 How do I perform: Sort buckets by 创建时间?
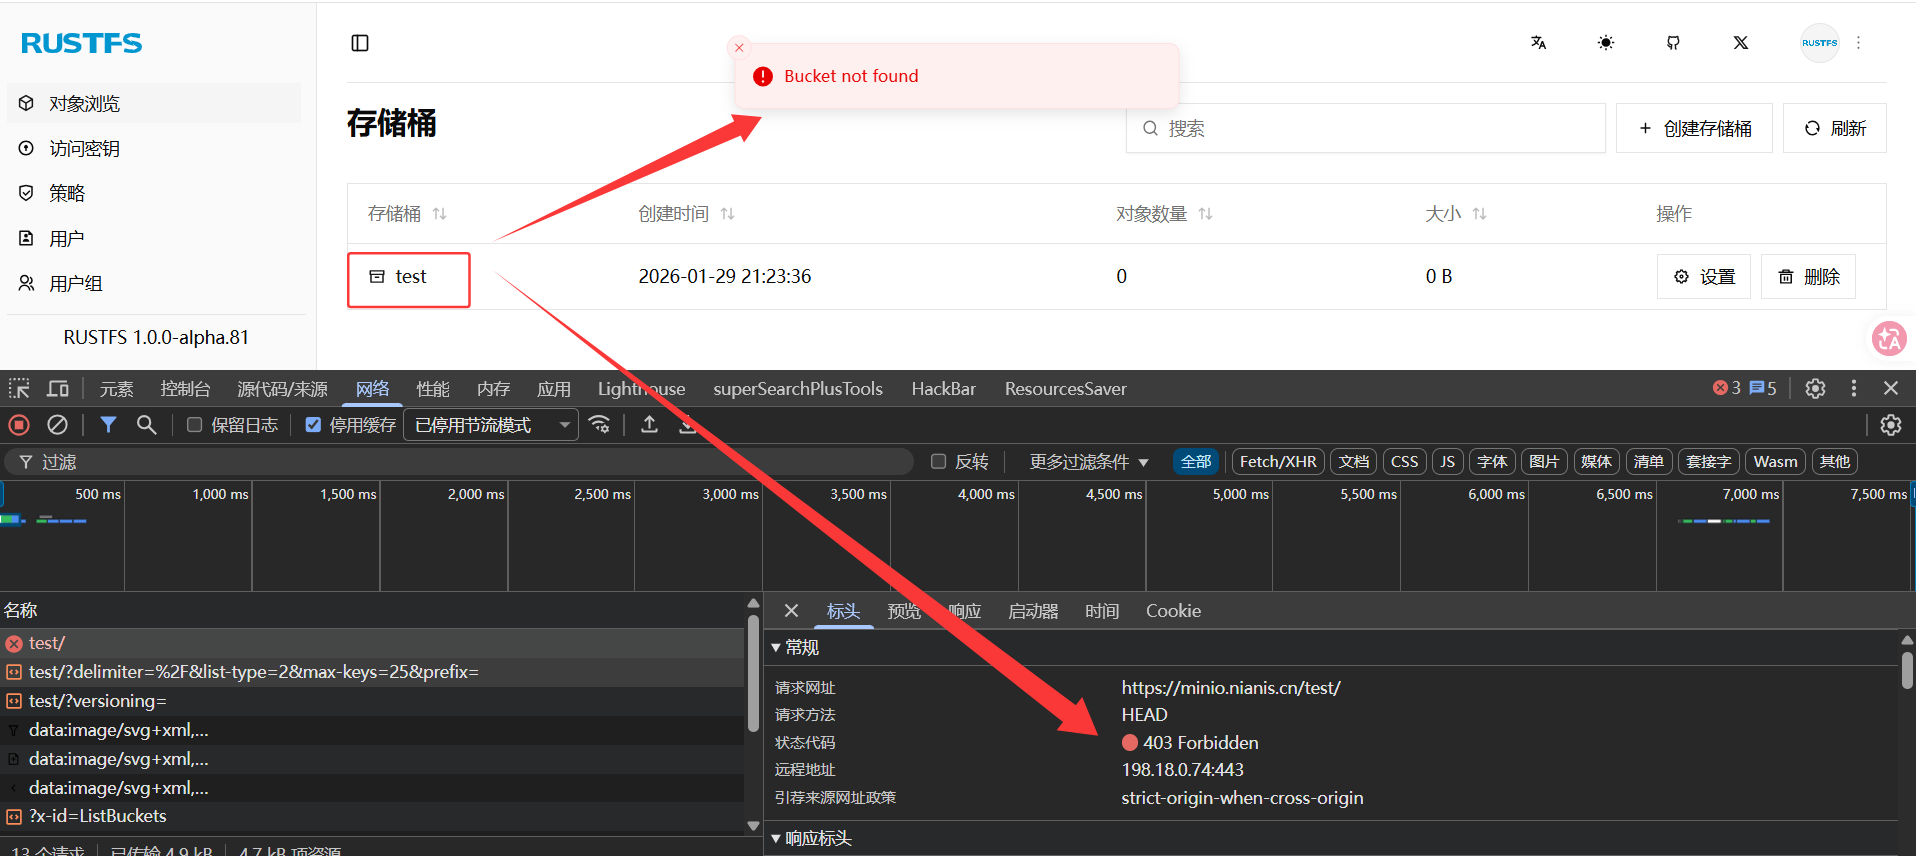click(x=687, y=214)
